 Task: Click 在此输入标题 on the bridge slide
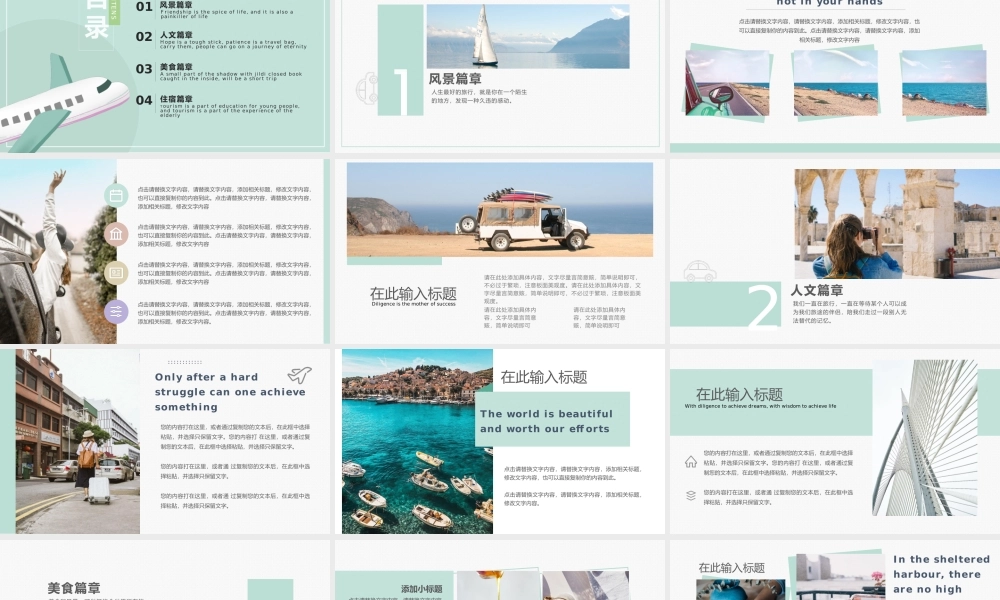739,394
